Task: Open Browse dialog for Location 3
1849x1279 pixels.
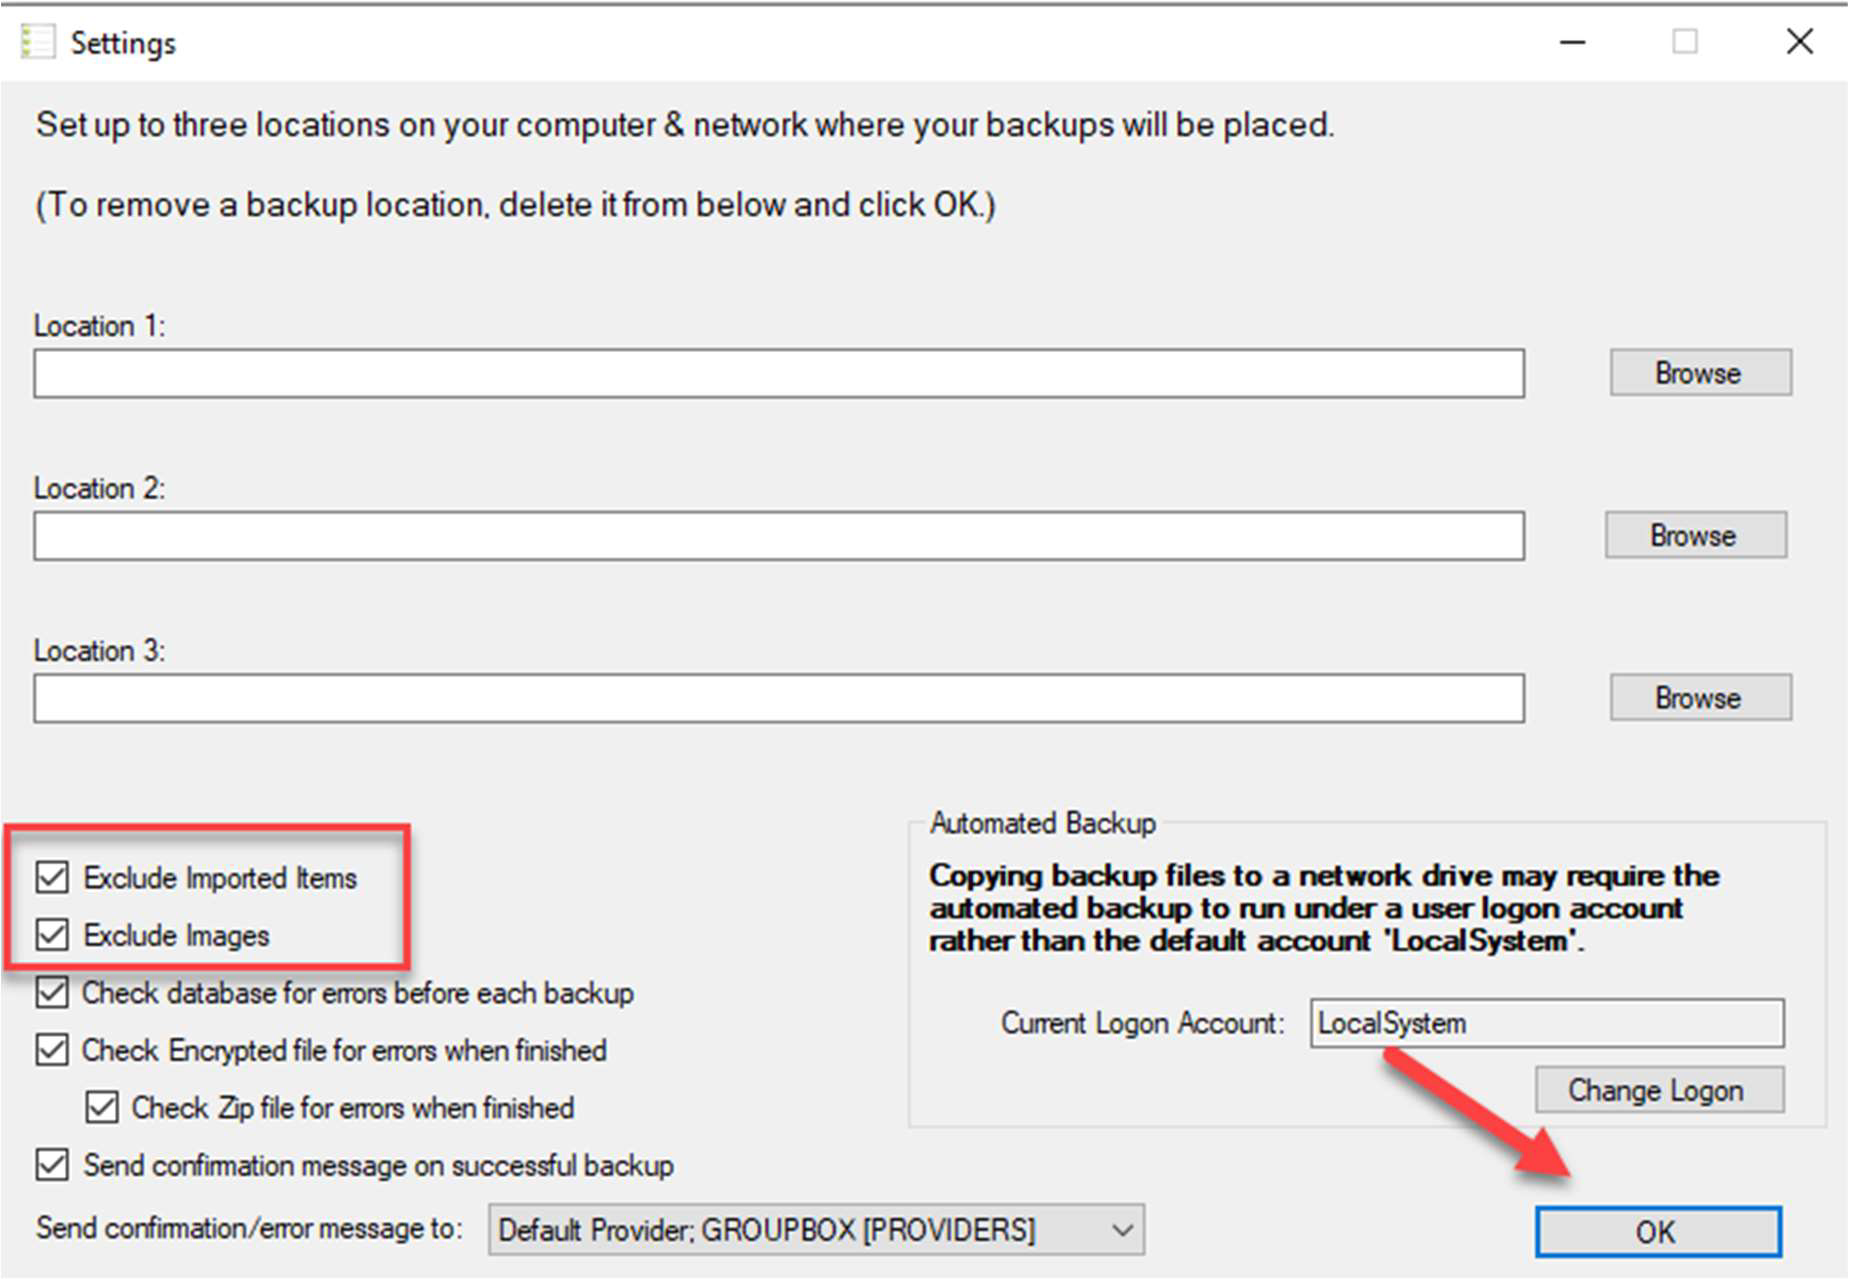Action: click(1699, 697)
